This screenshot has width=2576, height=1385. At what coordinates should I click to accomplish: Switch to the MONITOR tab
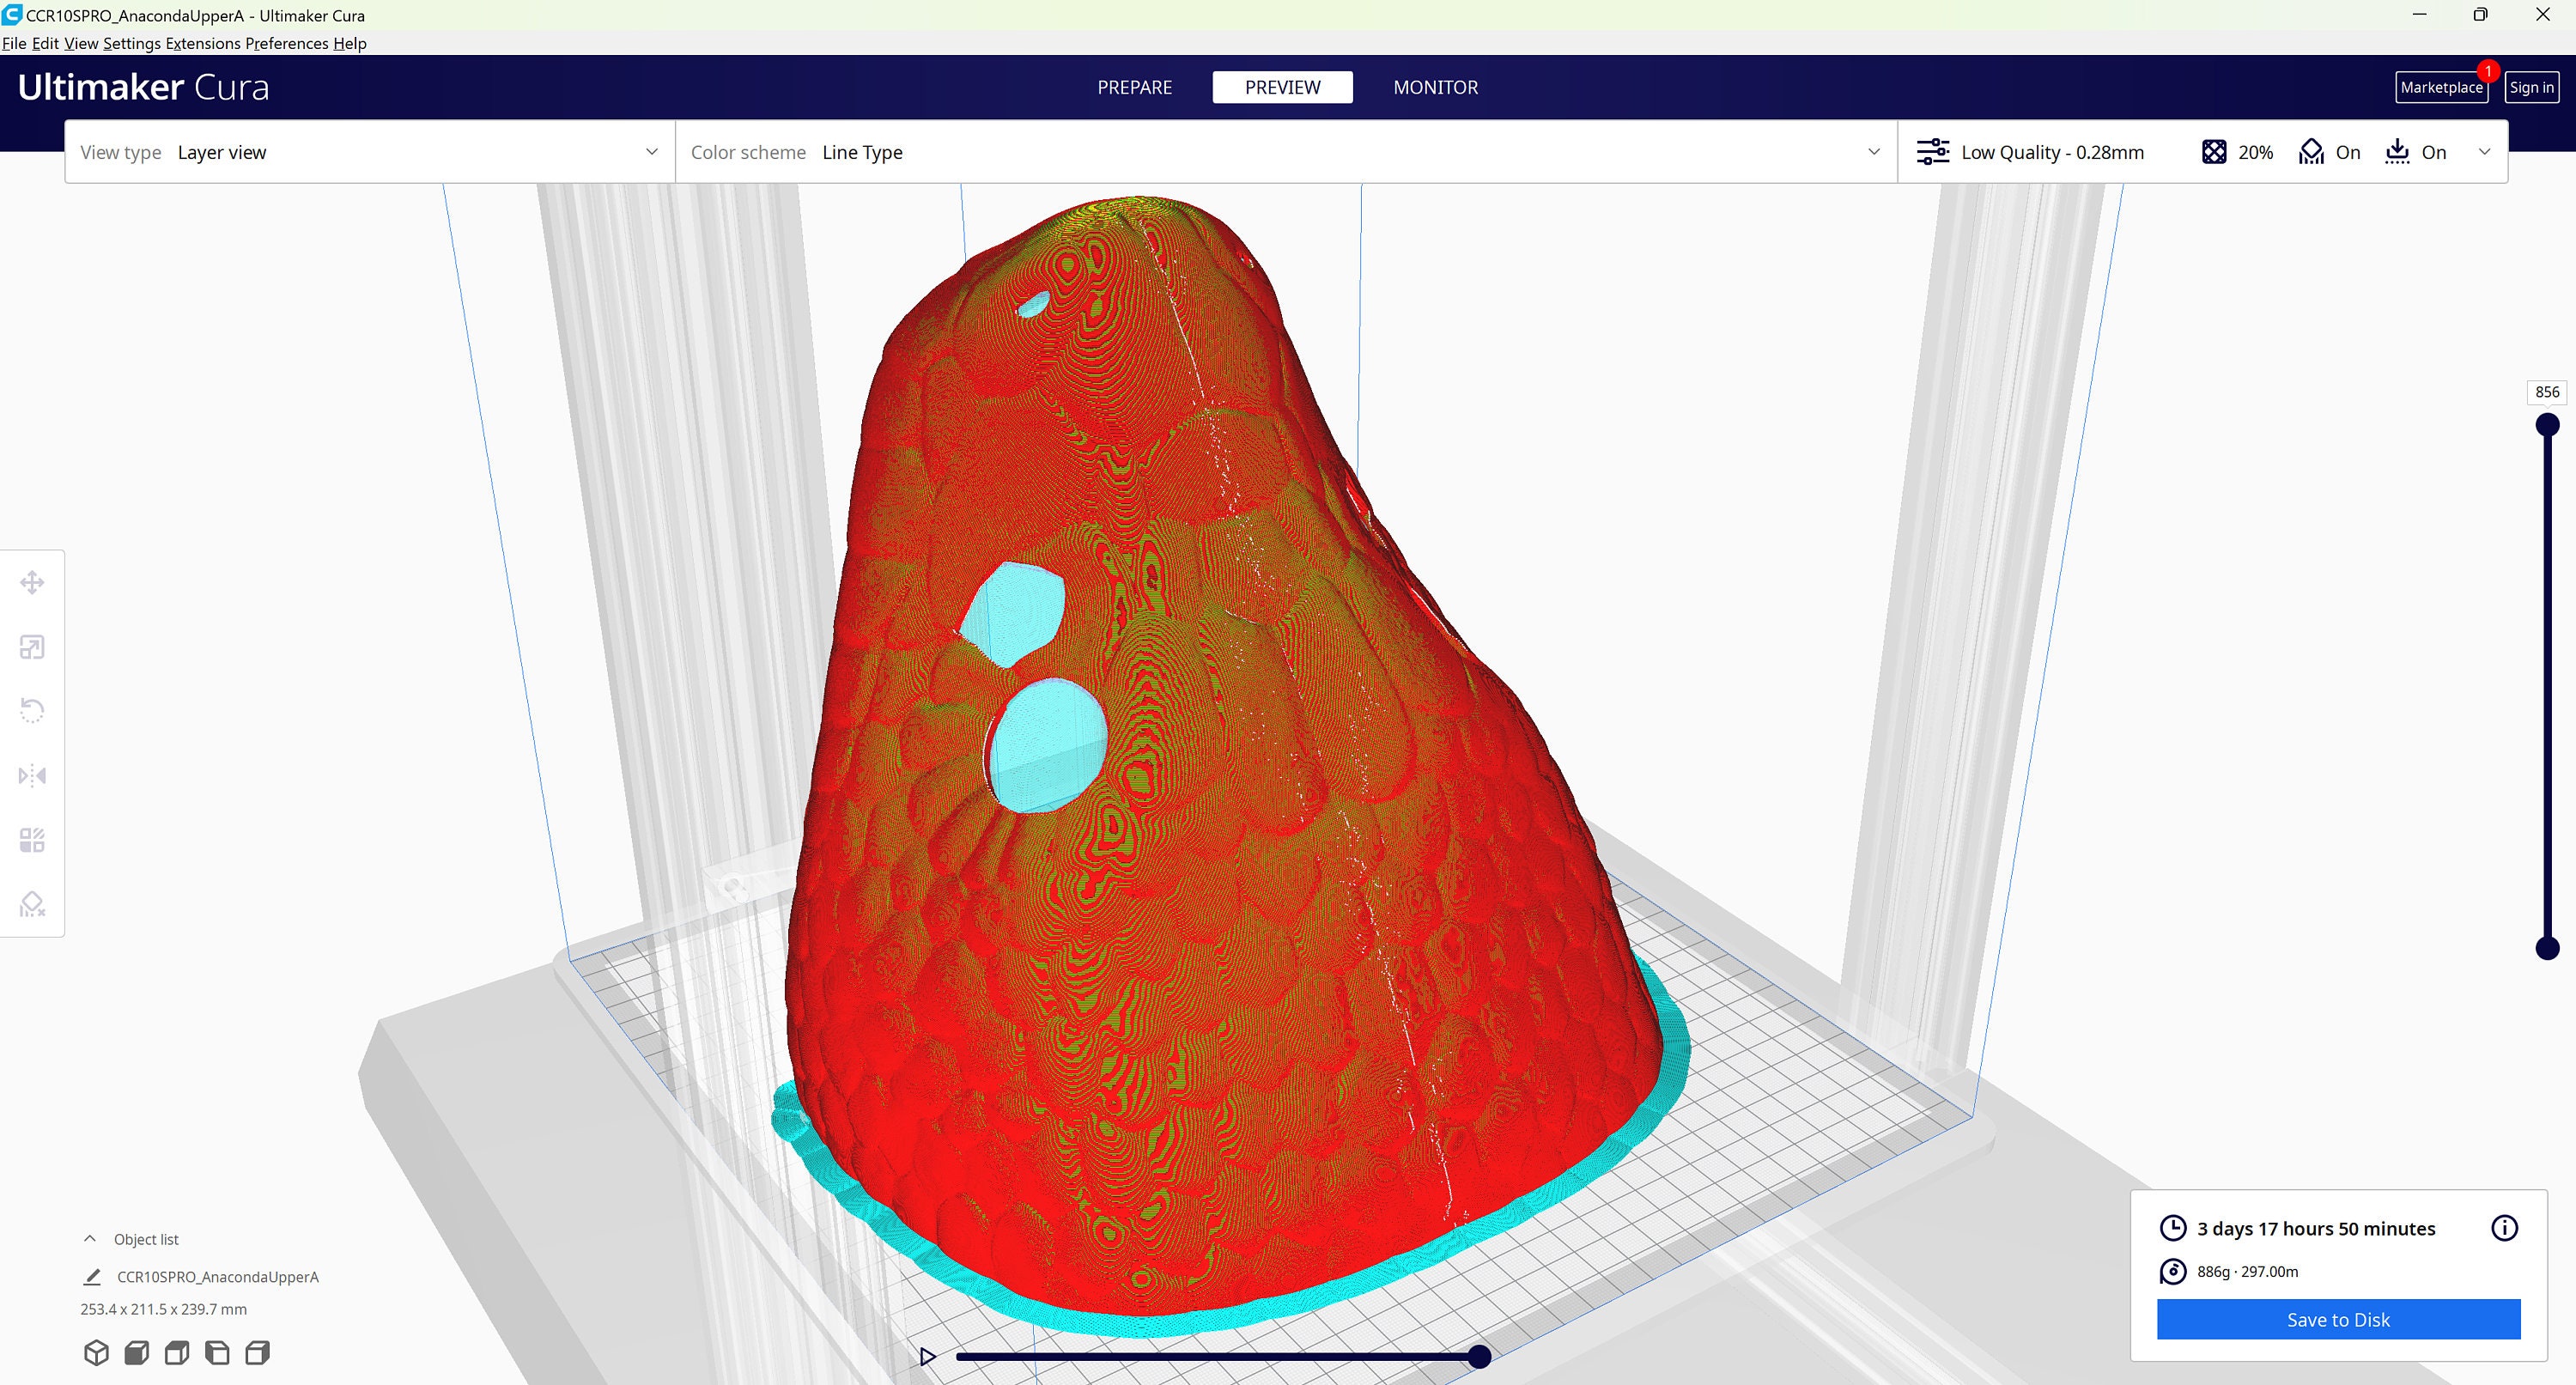point(1435,87)
